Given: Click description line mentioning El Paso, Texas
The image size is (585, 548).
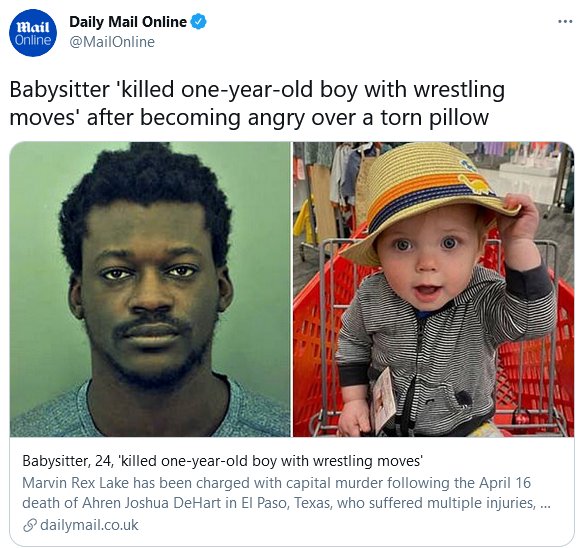Looking at the screenshot, I should (x=286, y=503).
